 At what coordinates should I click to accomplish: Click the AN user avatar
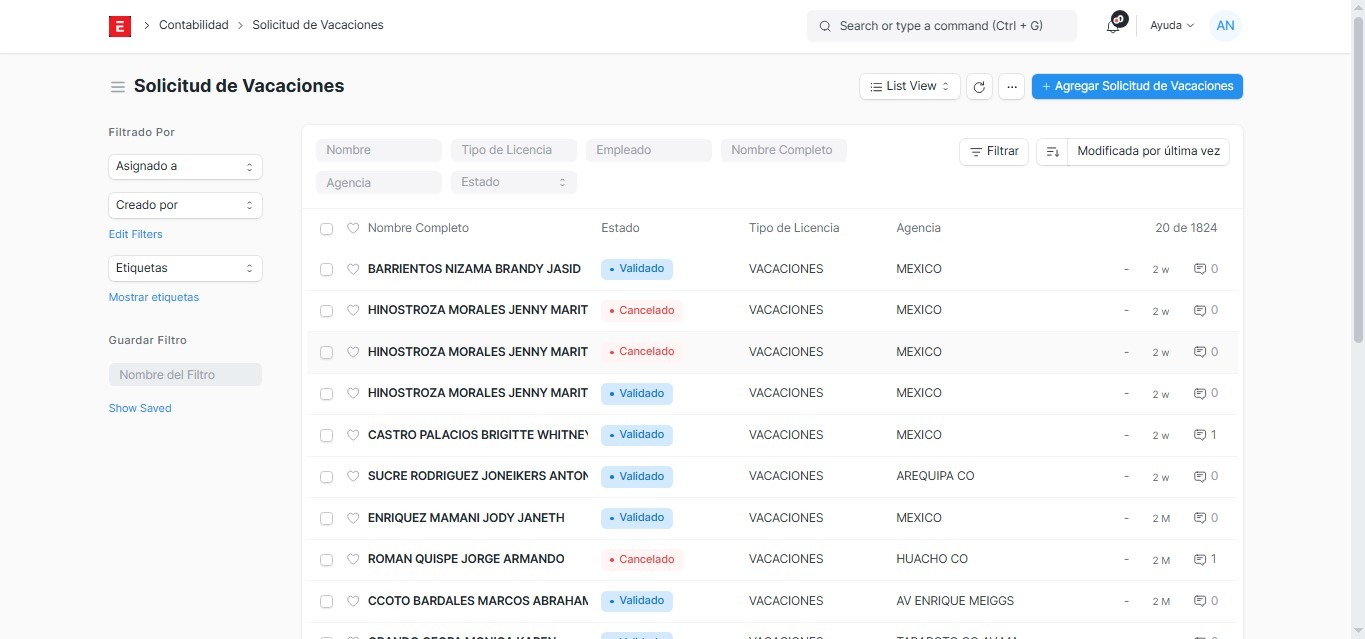point(1225,26)
